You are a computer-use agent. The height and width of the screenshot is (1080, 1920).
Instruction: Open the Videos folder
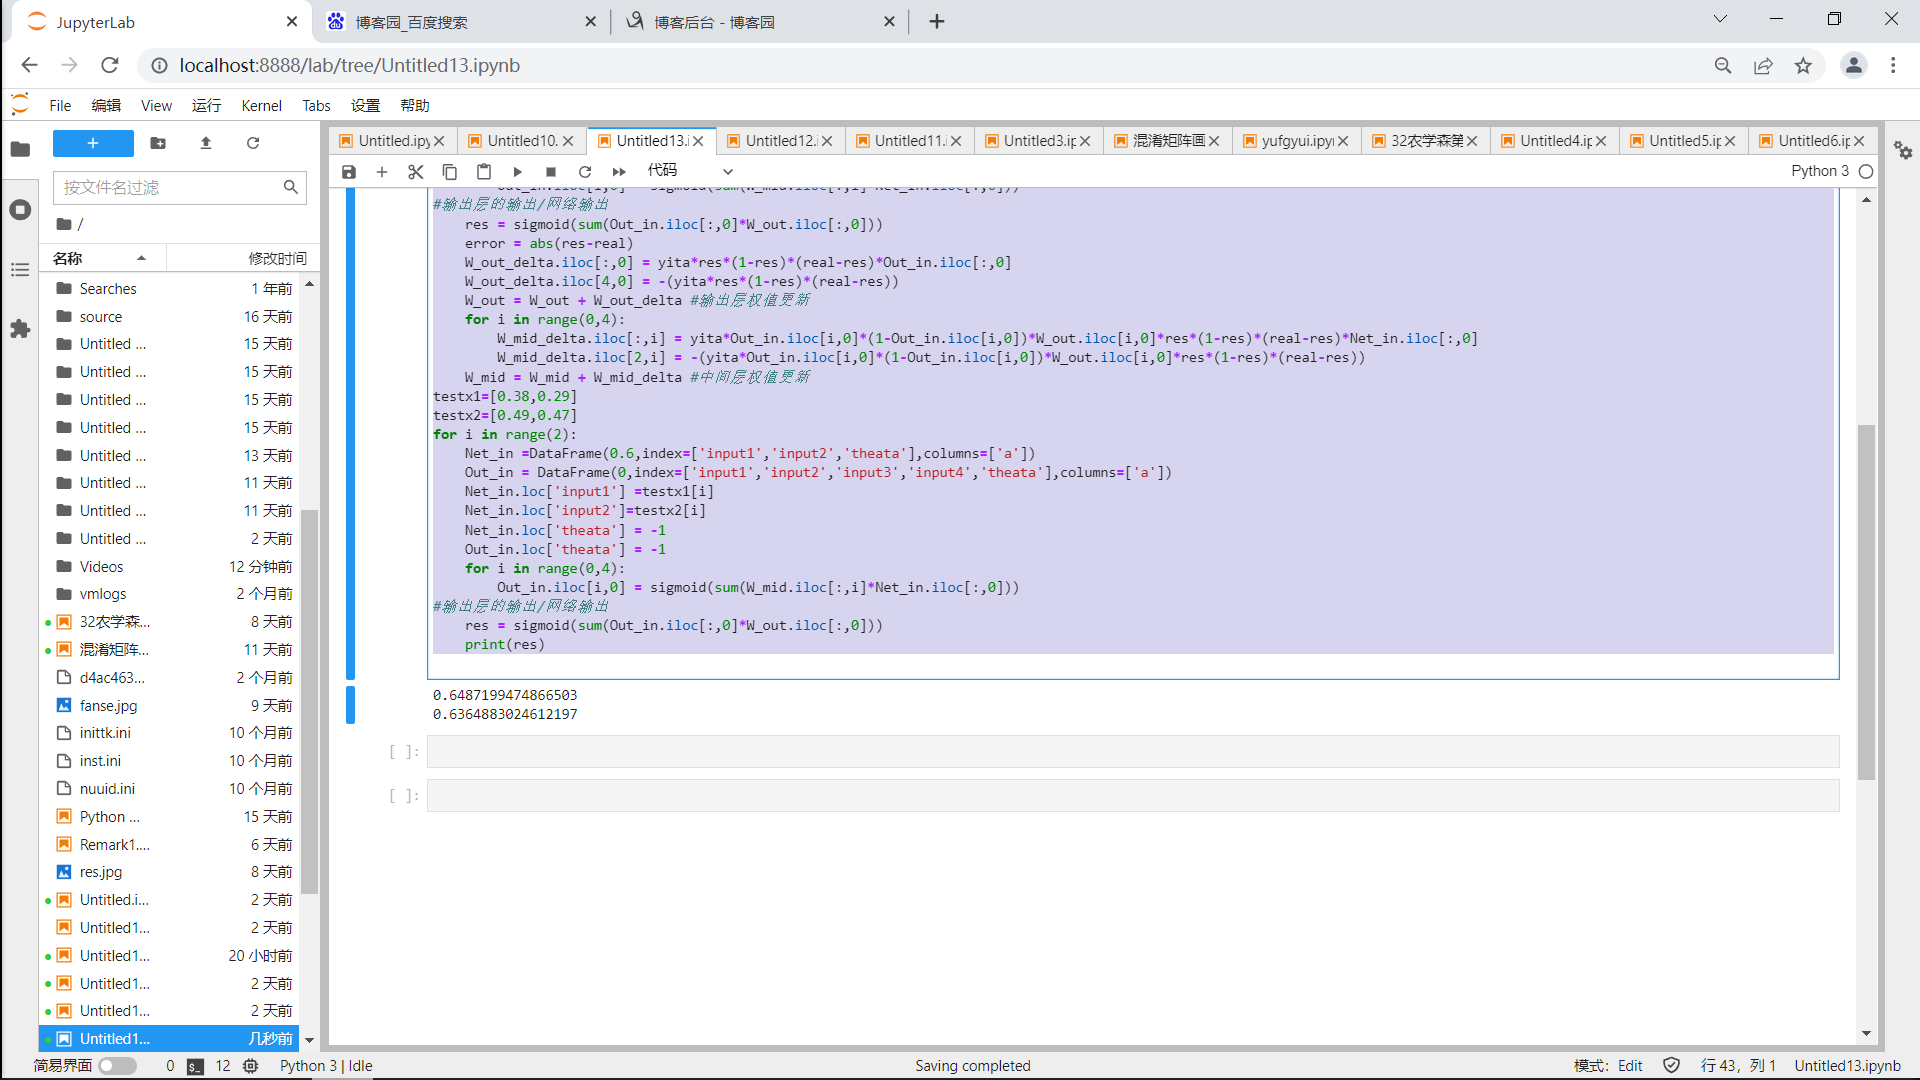coord(102,566)
